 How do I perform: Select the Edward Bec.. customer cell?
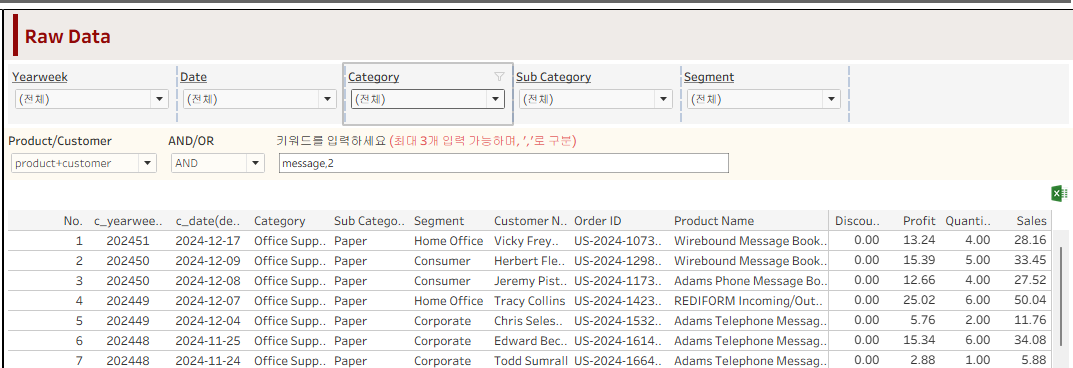pyautogui.click(x=530, y=341)
